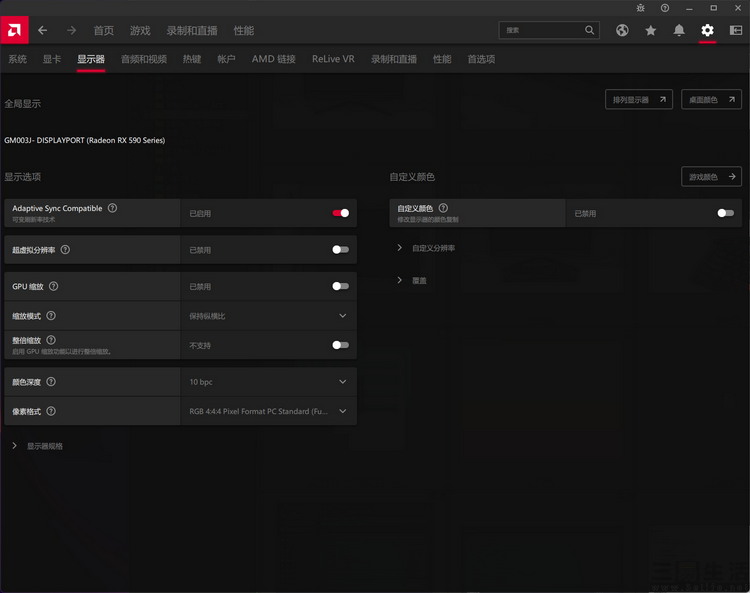This screenshot has height=593, width=750.
Task: Expand 覆盖 section
Action: click(x=412, y=280)
